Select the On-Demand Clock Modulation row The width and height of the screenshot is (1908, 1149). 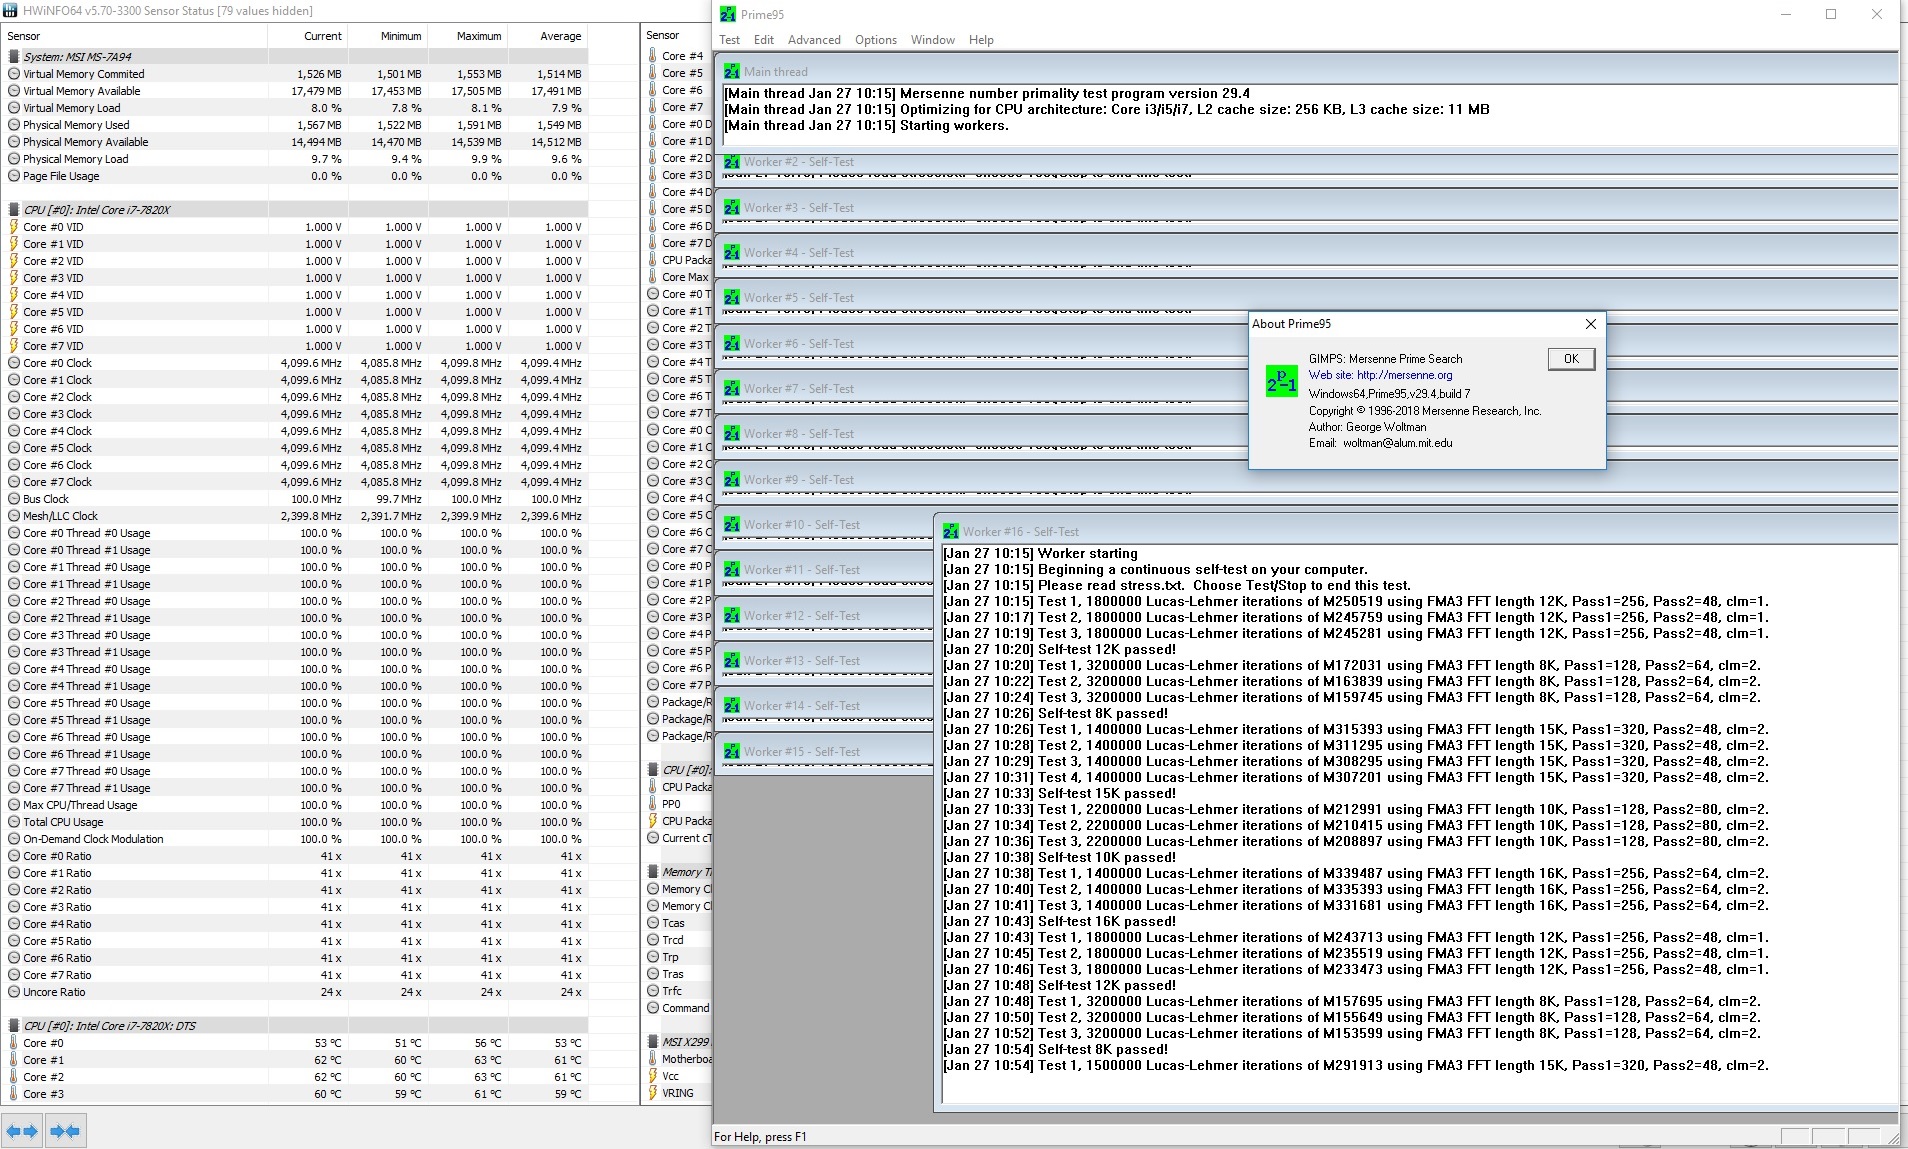click(x=295, y=839)
